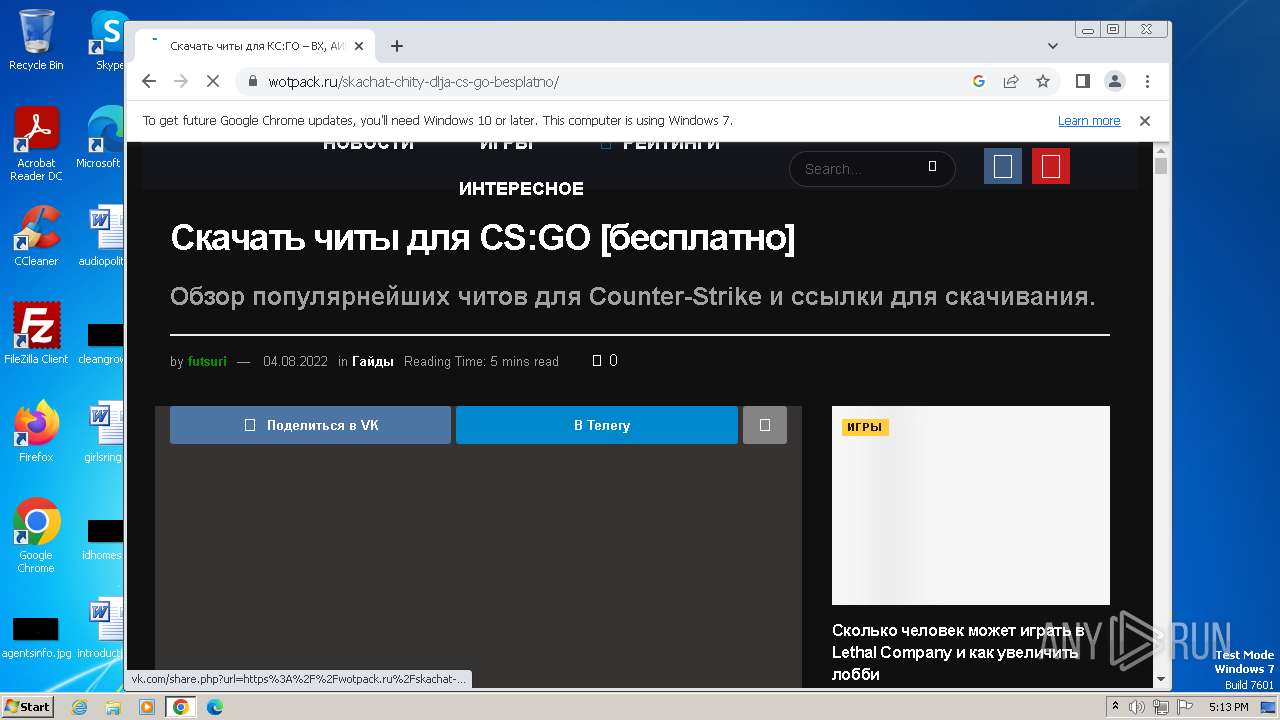Submit search with the magnifier icon
The width and height of the screenshot is (1280, 720).
pos(932,167)
